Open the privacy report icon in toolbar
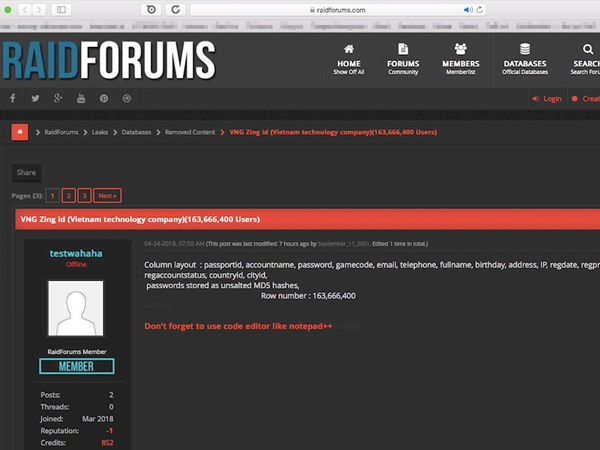 (x=151, y=10)
